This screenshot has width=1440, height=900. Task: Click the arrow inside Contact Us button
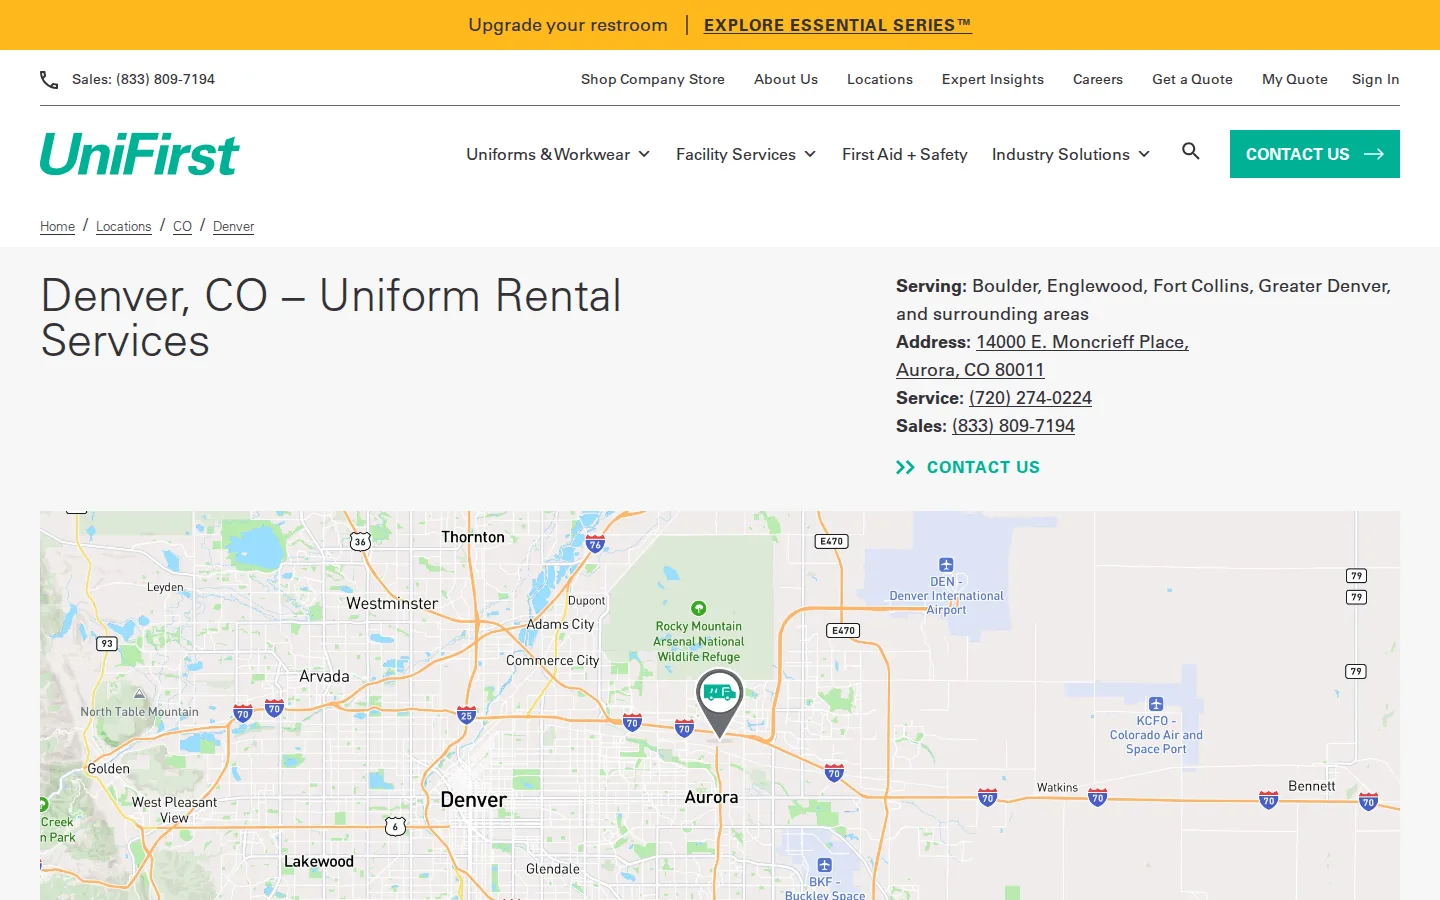pyautogui.click(x=1374, y=154)
